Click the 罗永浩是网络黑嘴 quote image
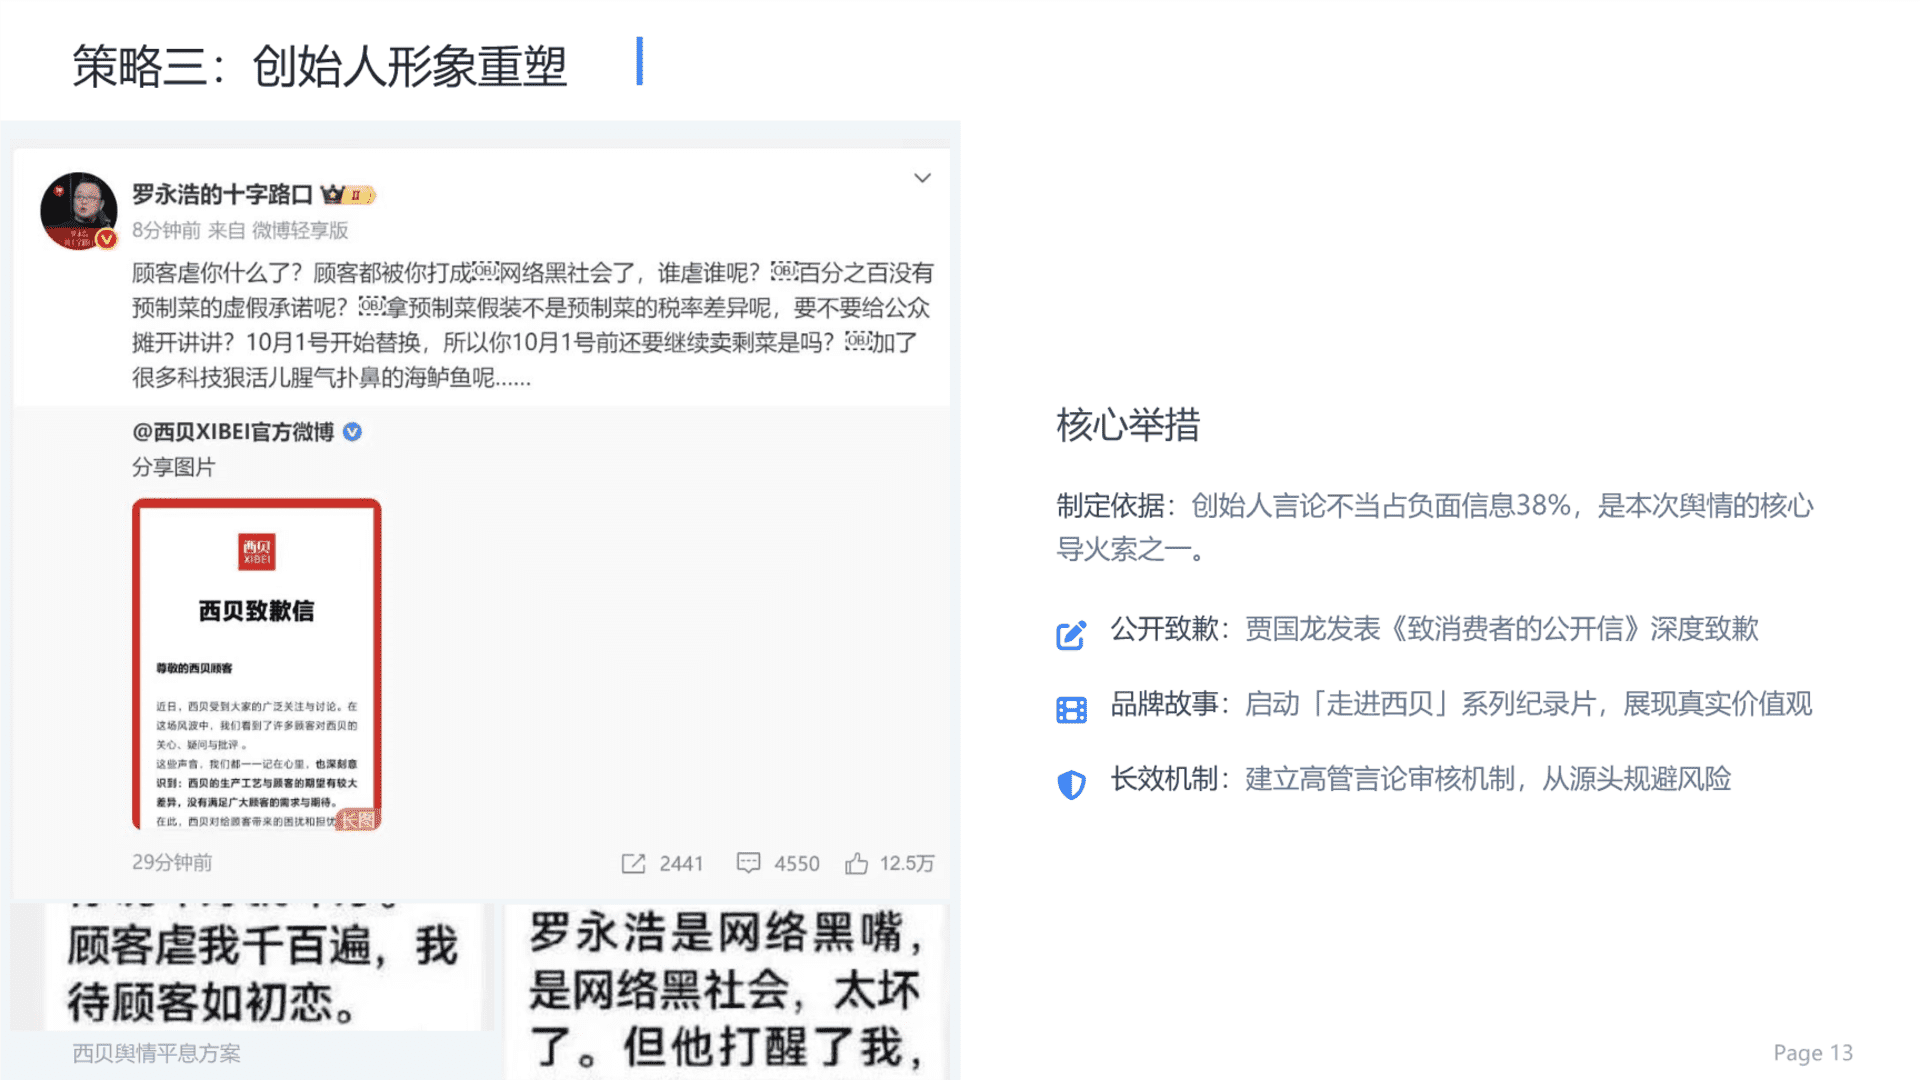The width and height of the screenshot is (1920, 1080). pos(725,991)
